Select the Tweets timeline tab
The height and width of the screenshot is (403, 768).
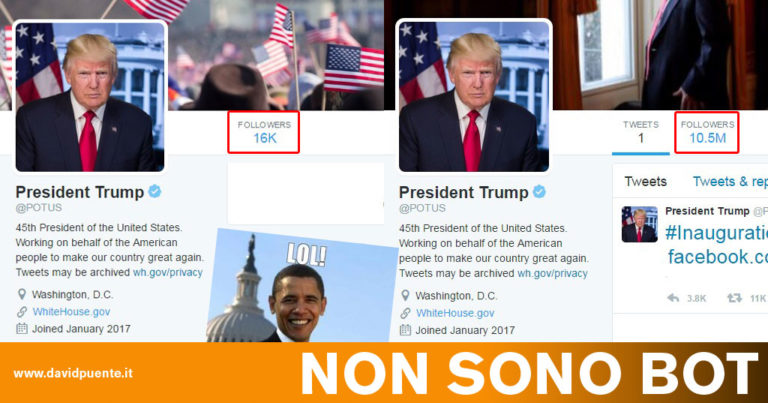pos(646,182)
